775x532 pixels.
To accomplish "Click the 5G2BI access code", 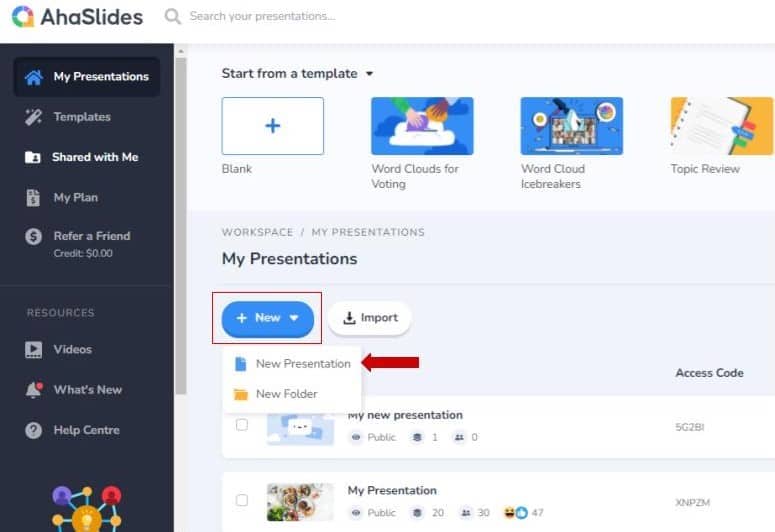I will click(x=689, y=427).
